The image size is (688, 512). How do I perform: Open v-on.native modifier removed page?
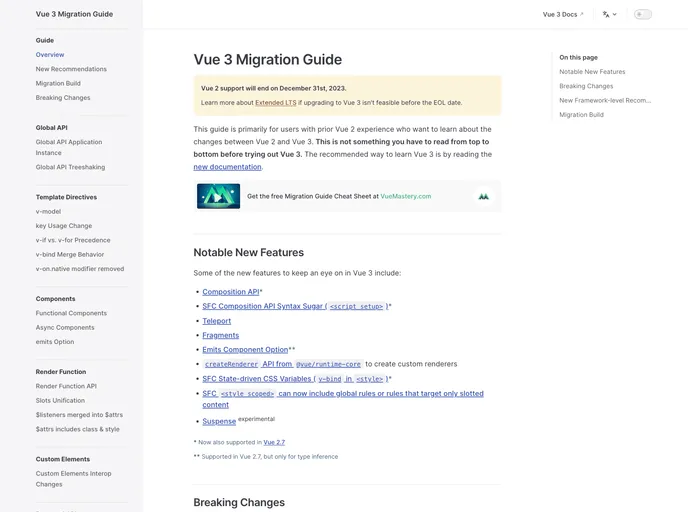80,269
